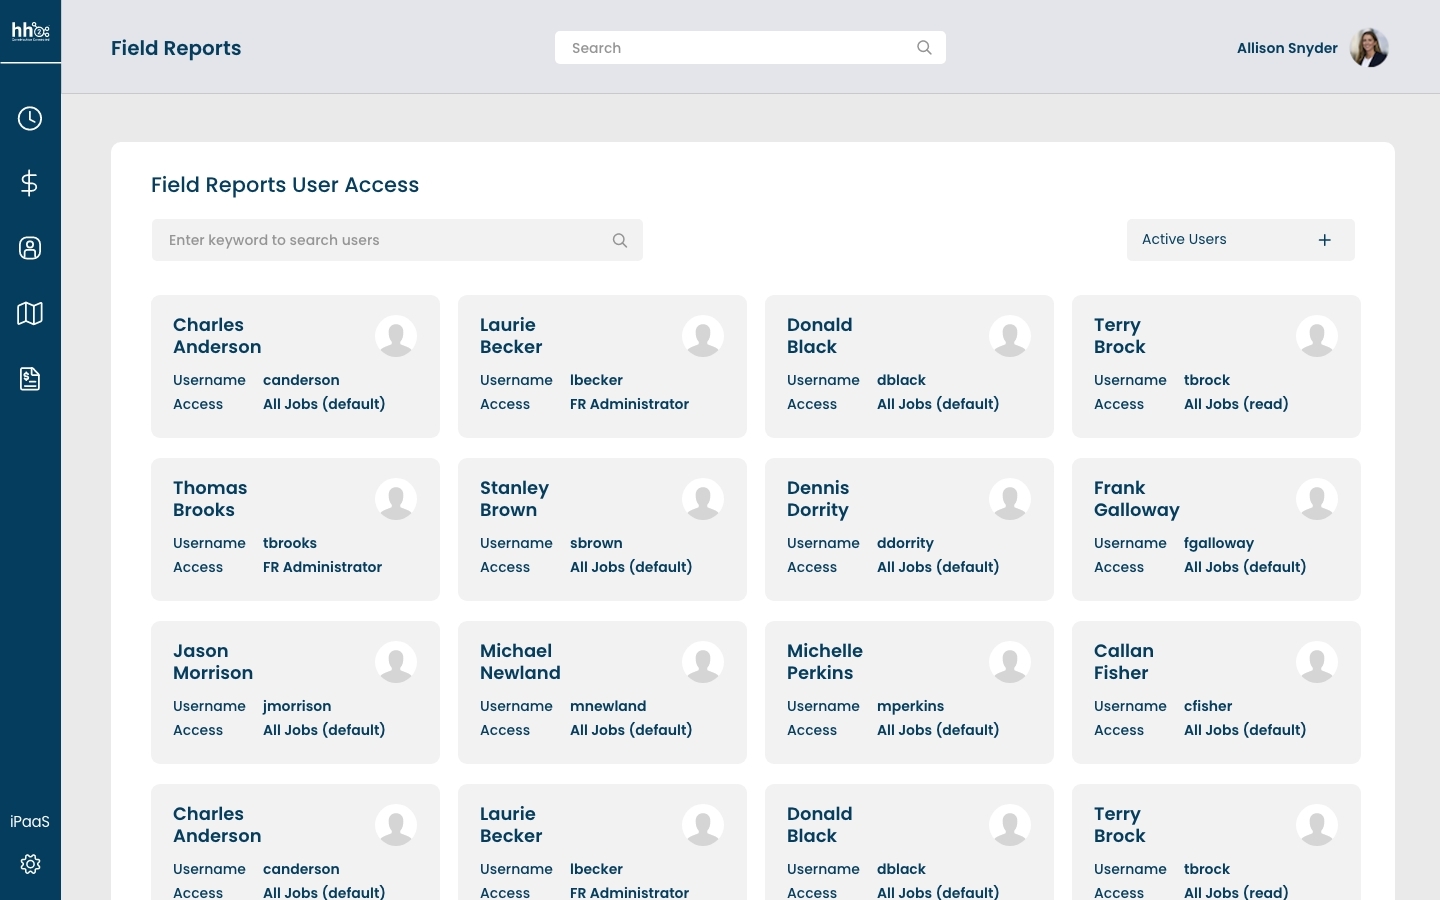
Task: Click Allison Snyder's profile picture
Action: pyautogui.click(x=1369, y=47)
